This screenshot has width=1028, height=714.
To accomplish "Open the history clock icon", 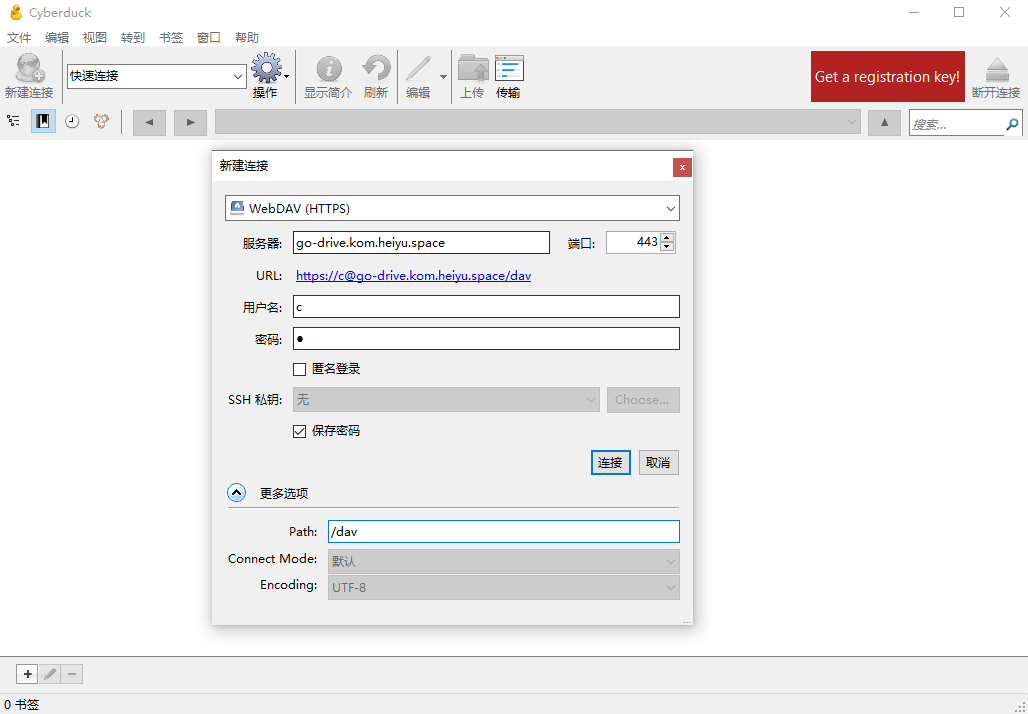I will pos(72,121).
